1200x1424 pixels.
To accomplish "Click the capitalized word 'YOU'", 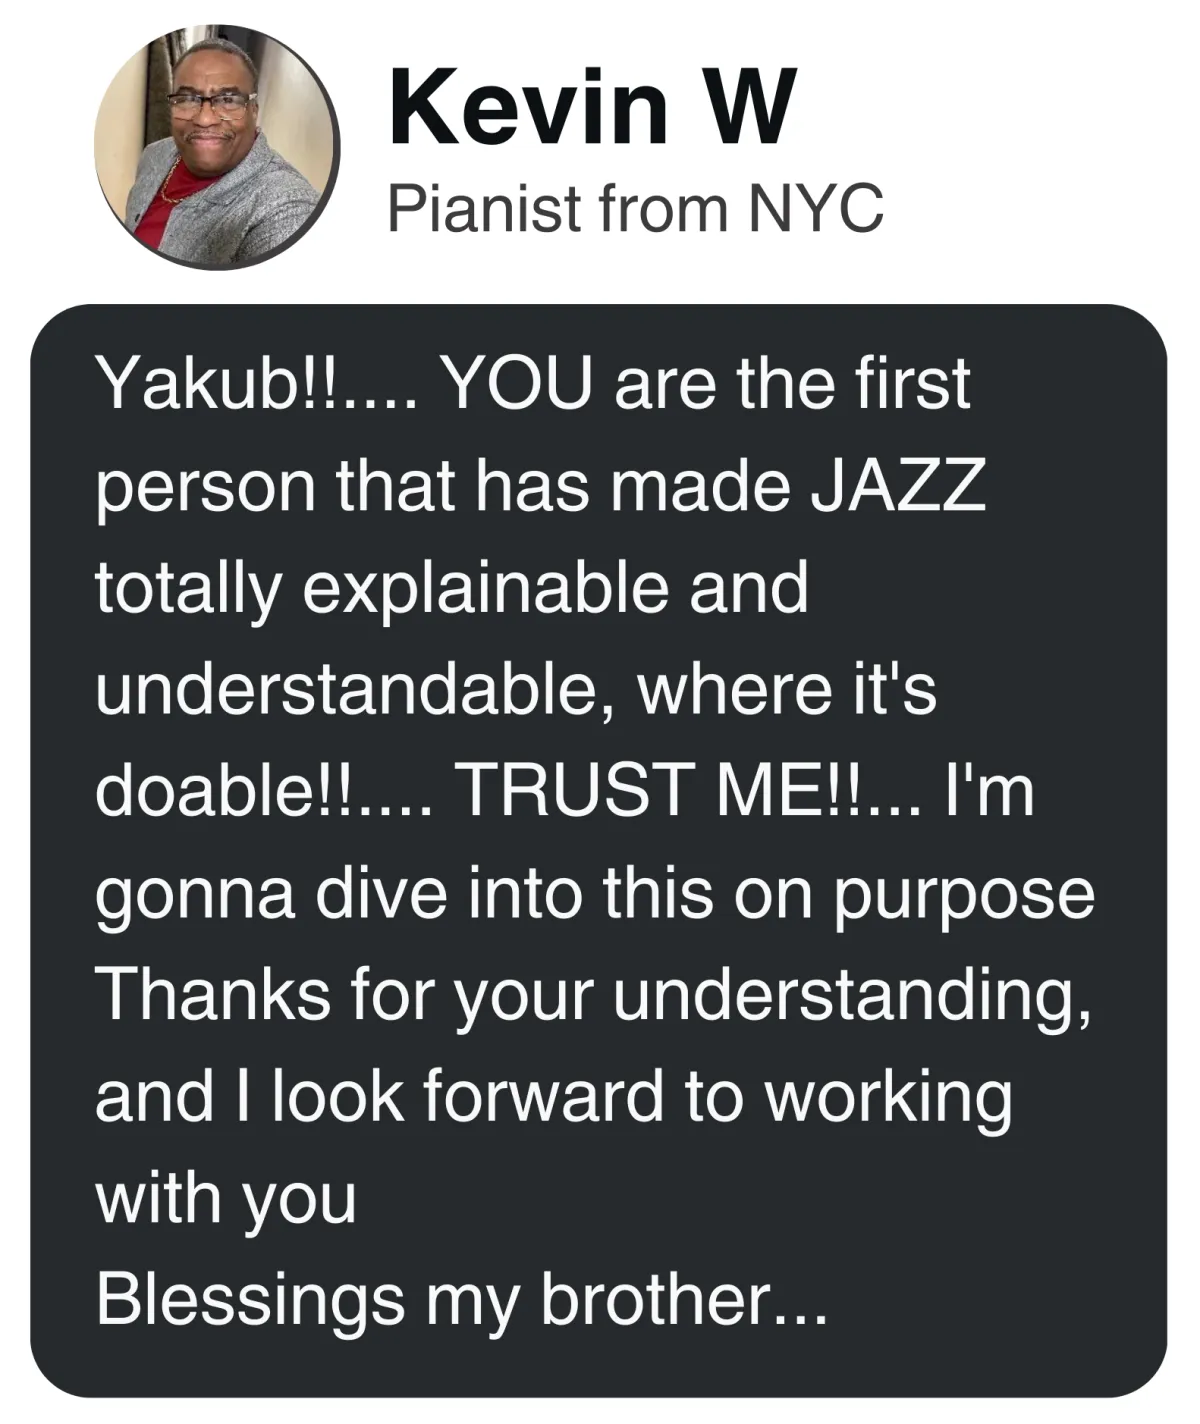I will (x=523, y=383).
